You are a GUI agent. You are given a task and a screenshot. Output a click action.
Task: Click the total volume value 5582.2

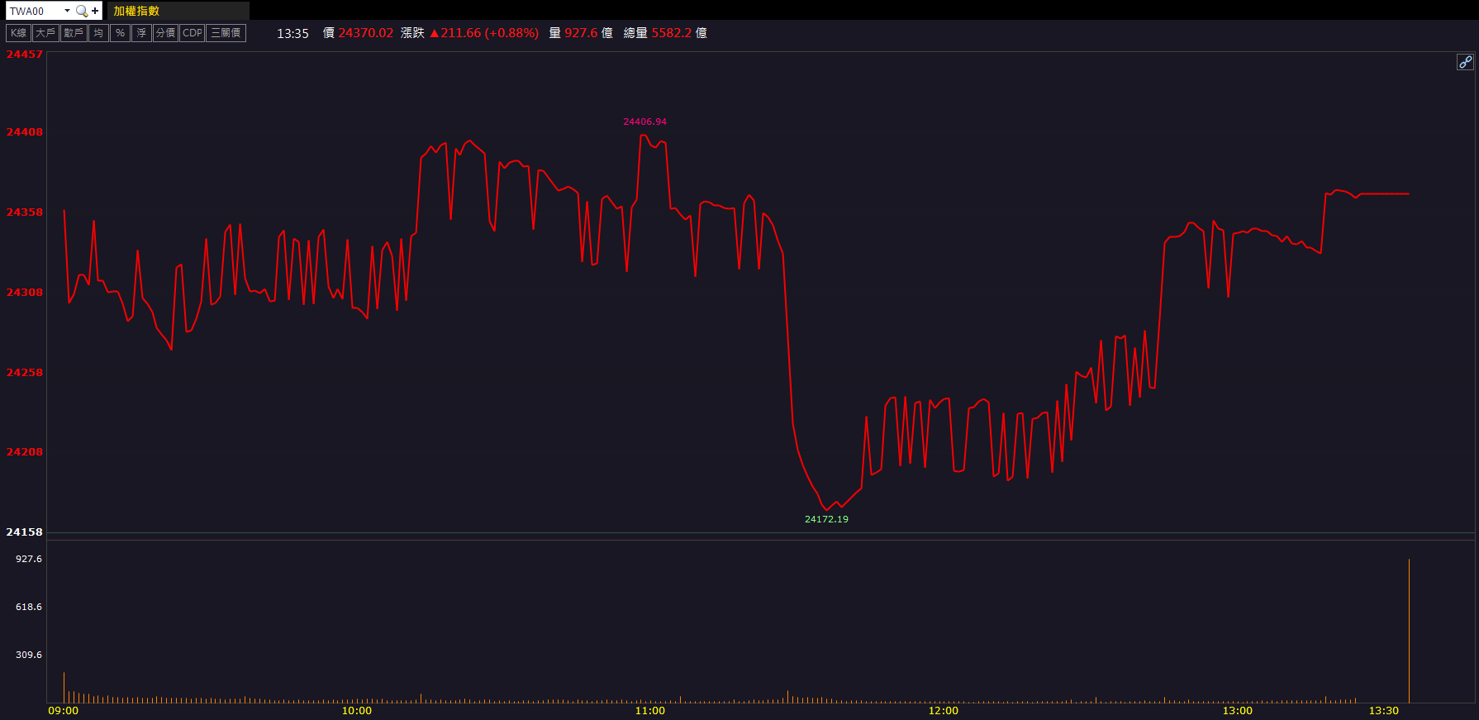pos(672,33)
